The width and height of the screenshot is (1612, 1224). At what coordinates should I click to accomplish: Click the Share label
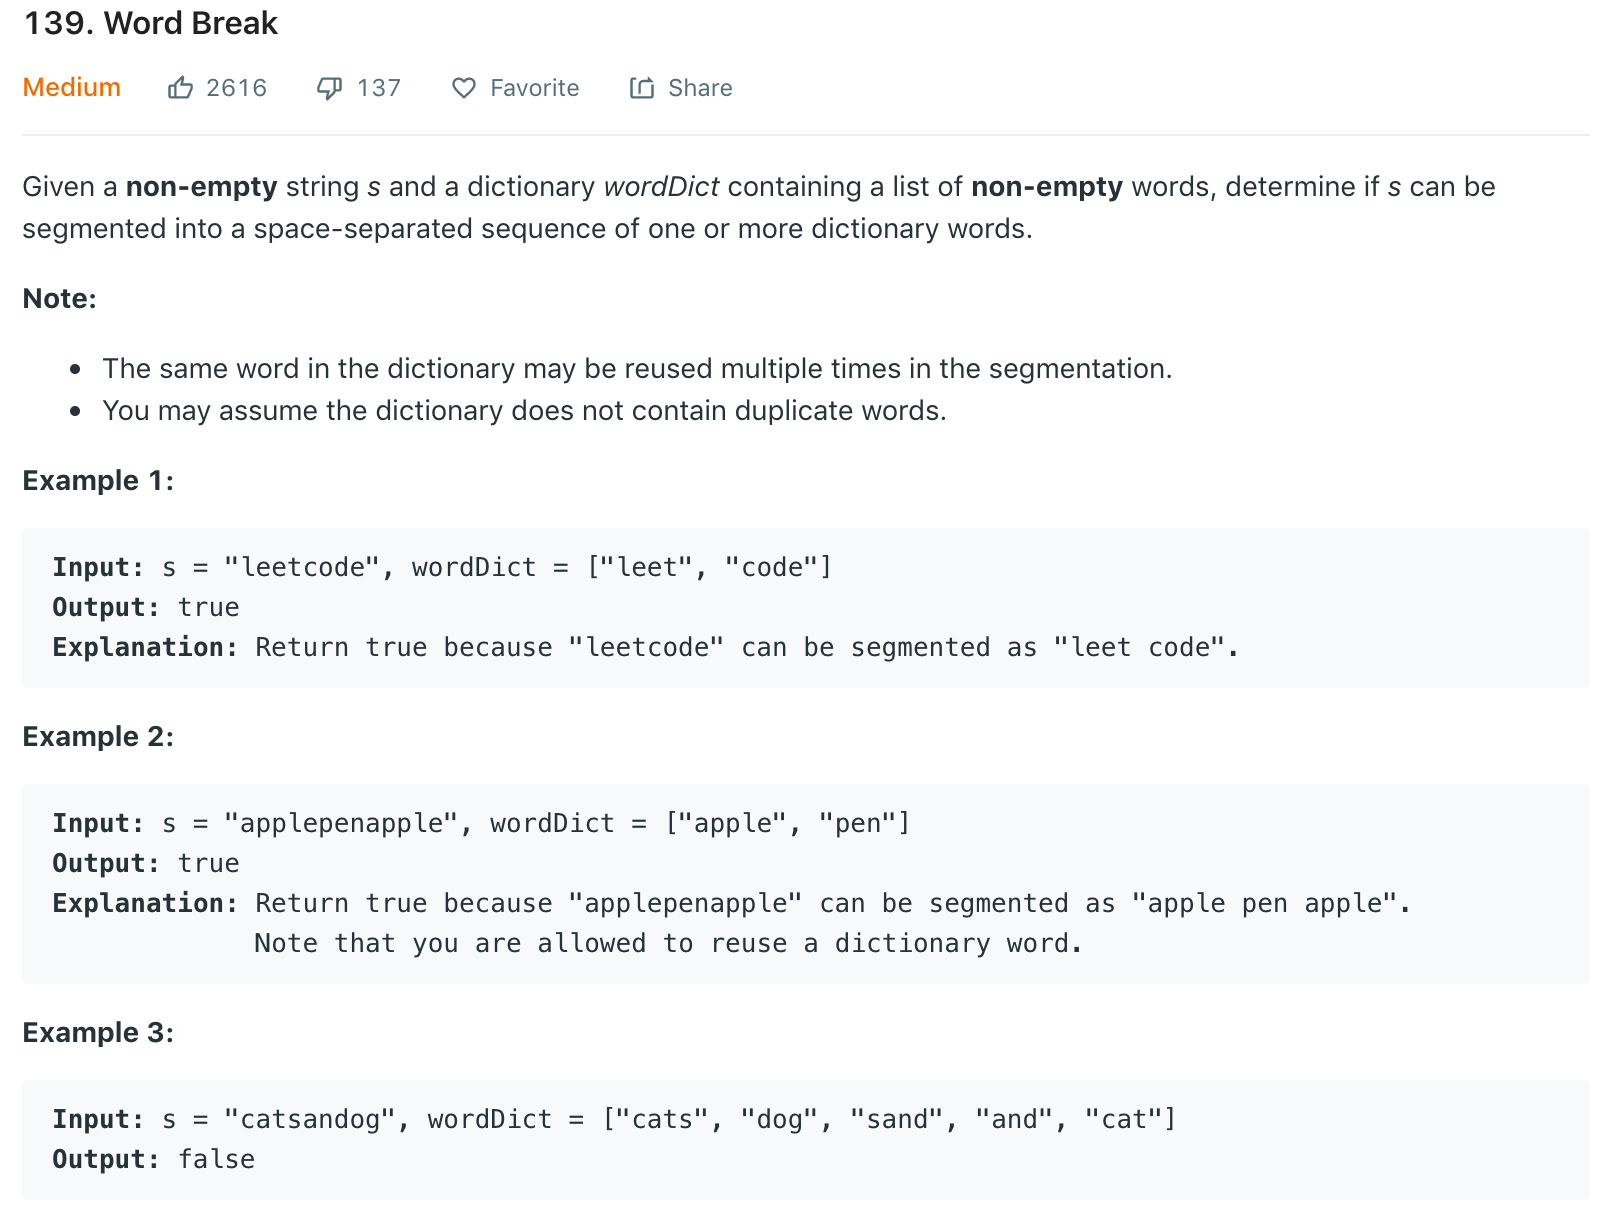point(700,88)
